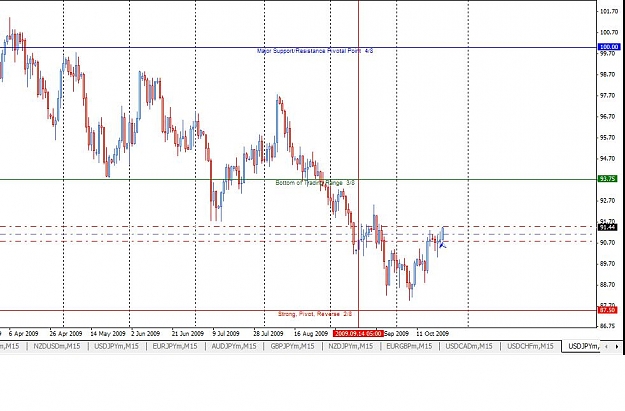This screenshot has width=625, height=411.
Task: Click the 2 Jun 2009 date label
Action: (x=145, y=334)
